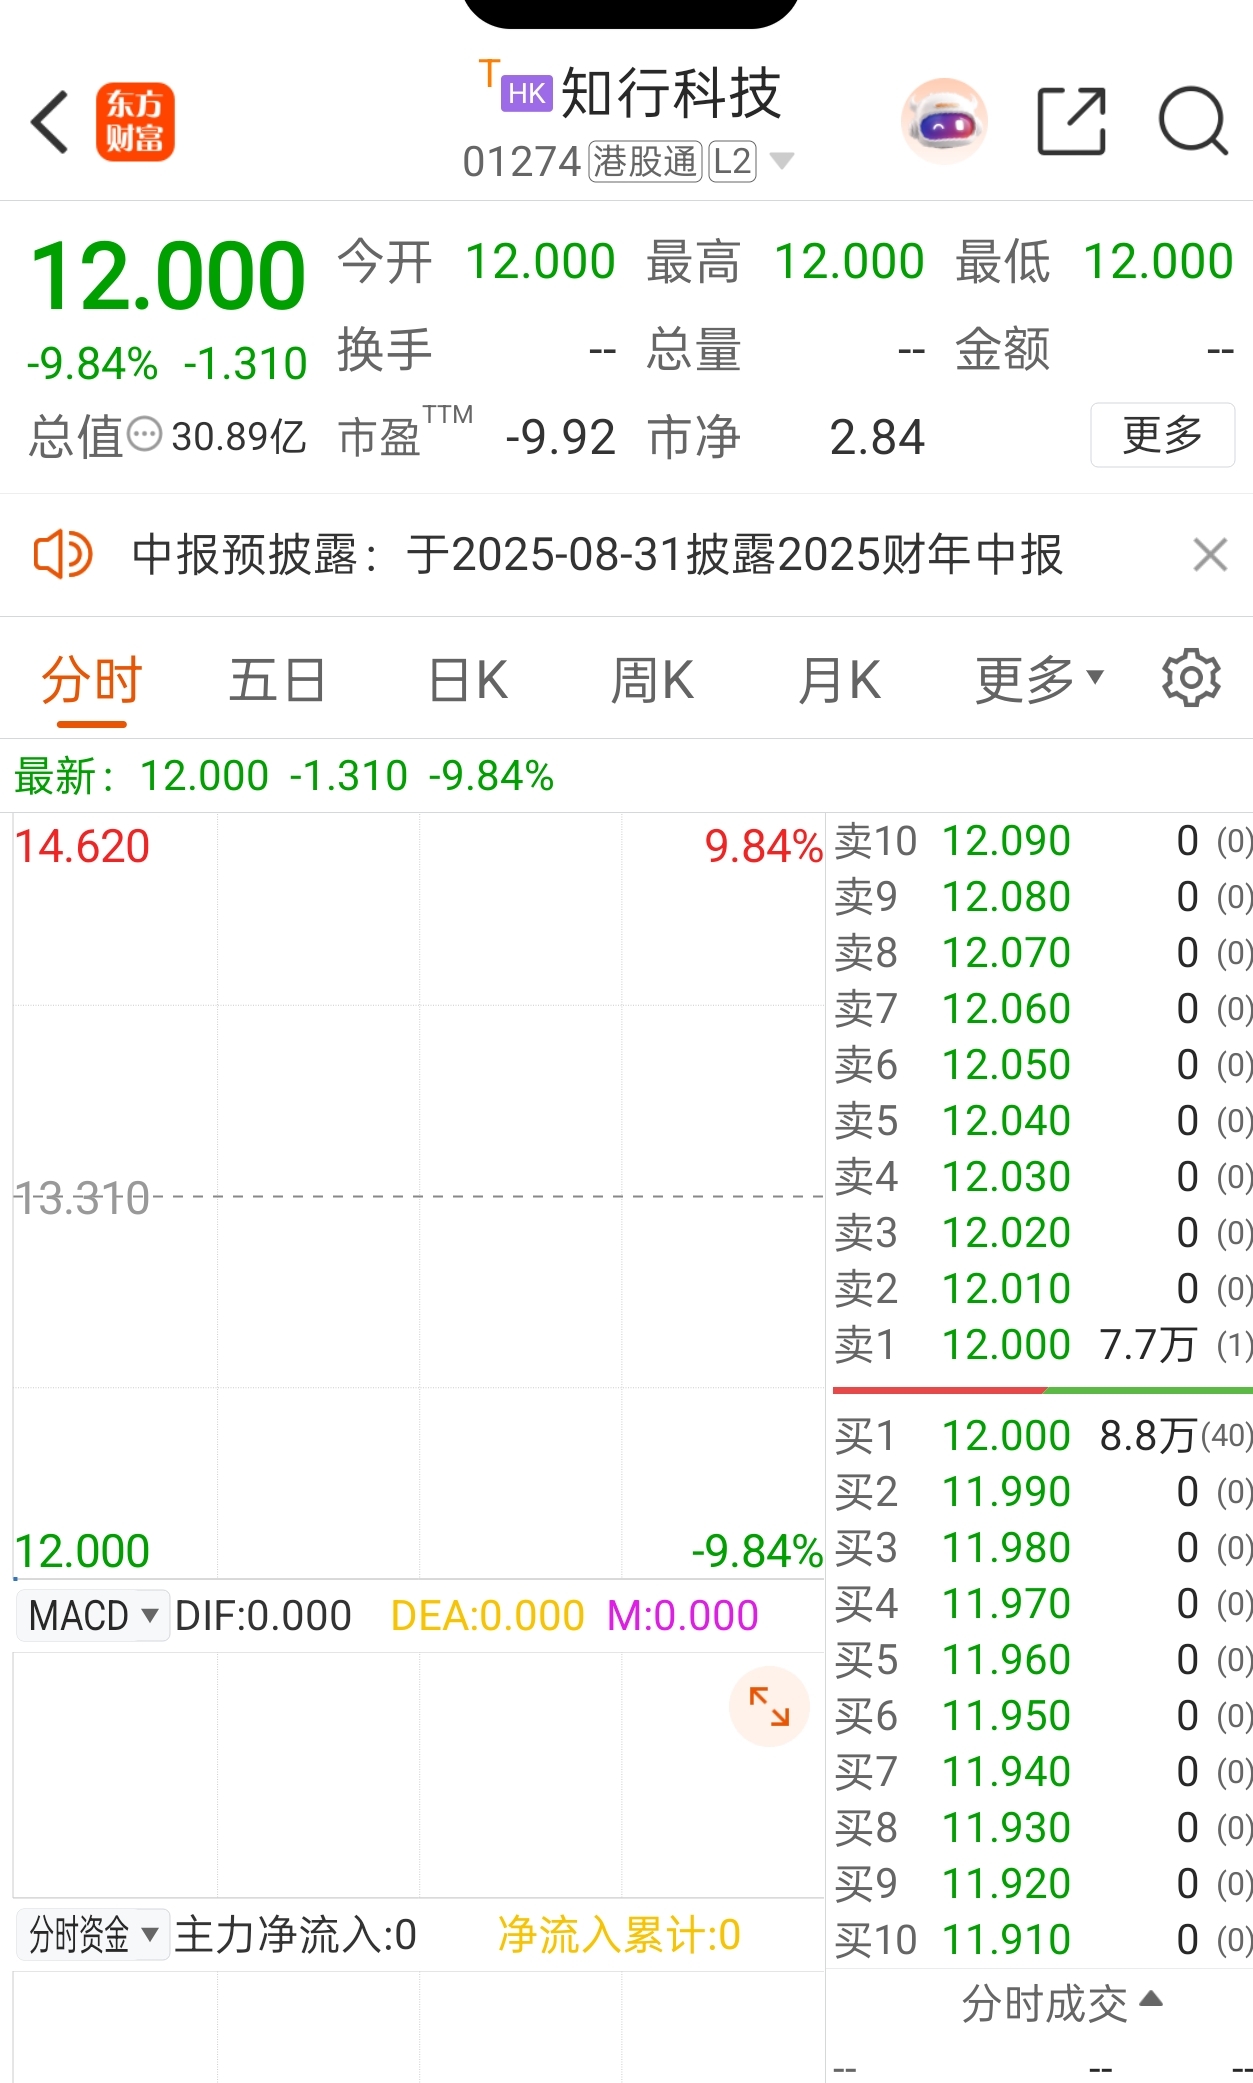The width and height of the screenshot is (1253, 2083).
Task: Tap the MACD sub-chart area
Action: click(x=418, y=1774)
